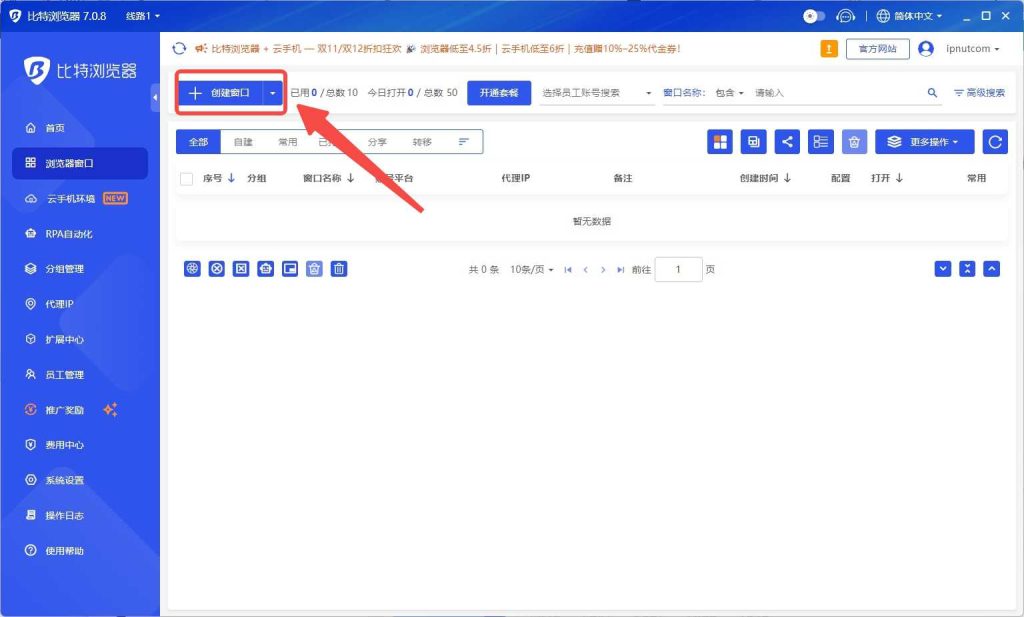Click the four-square grid icon in the toolbar
Screen dimensions: 1024x617
pos(720,142)
